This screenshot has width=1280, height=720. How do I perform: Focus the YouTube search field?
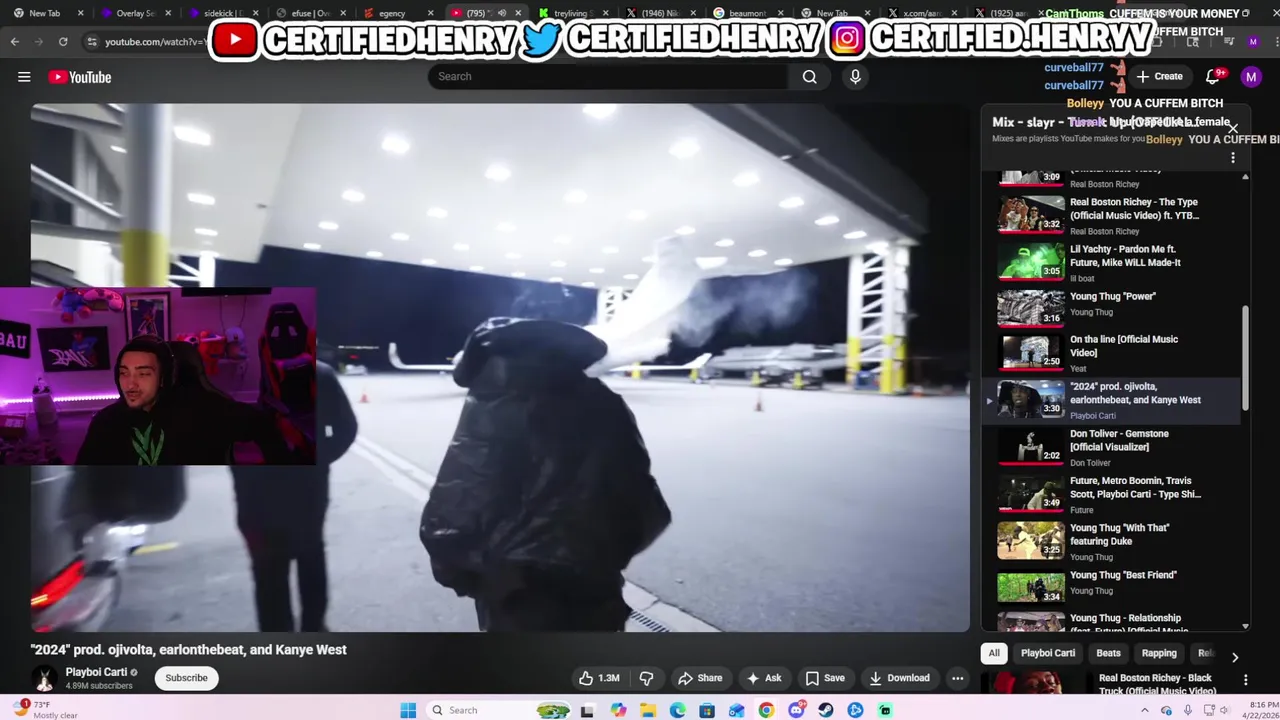[x=608, y=77]
